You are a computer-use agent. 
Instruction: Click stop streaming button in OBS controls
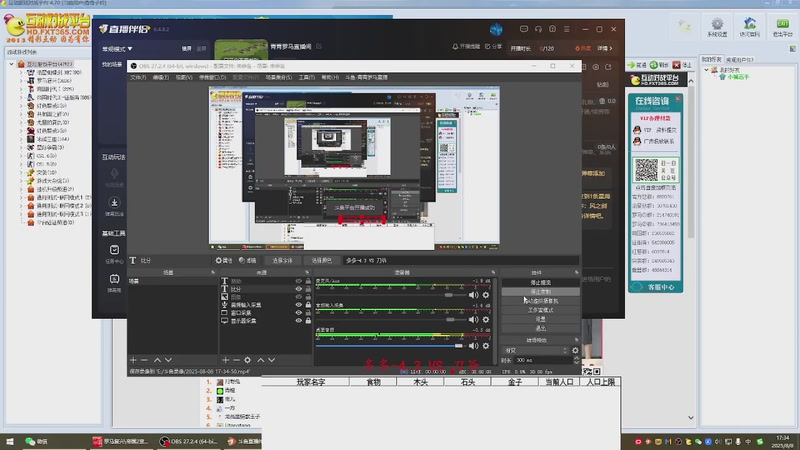pyautogui.click(x=540, y=283)
